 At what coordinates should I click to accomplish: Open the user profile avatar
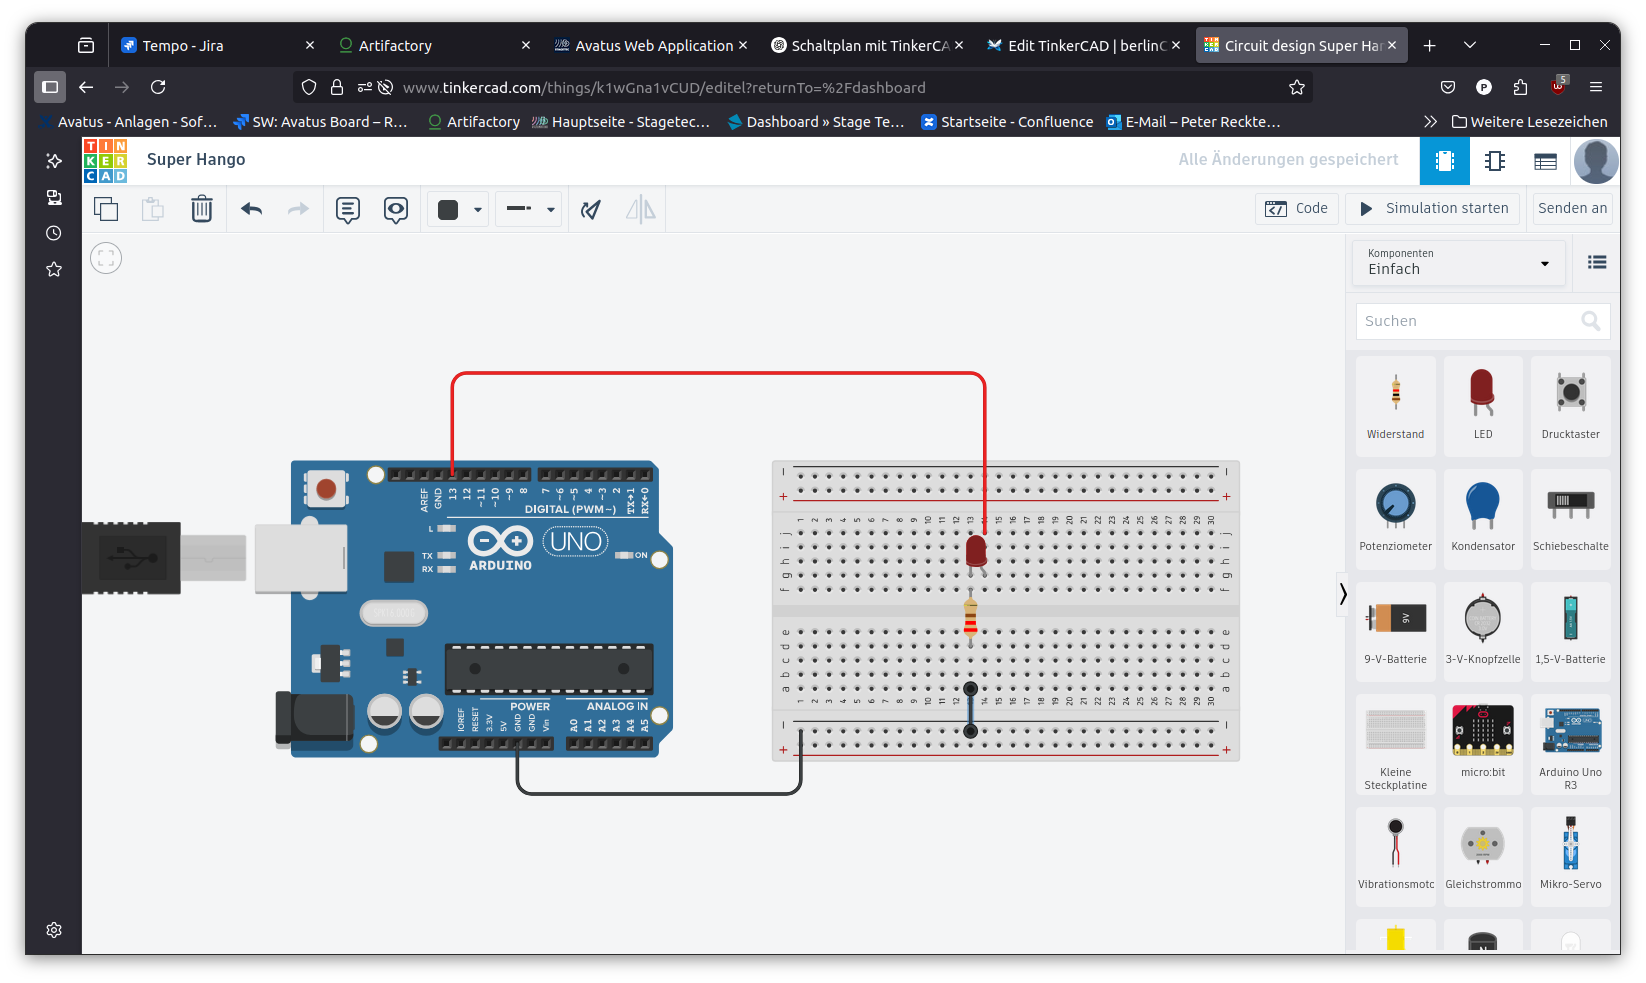1596,161
